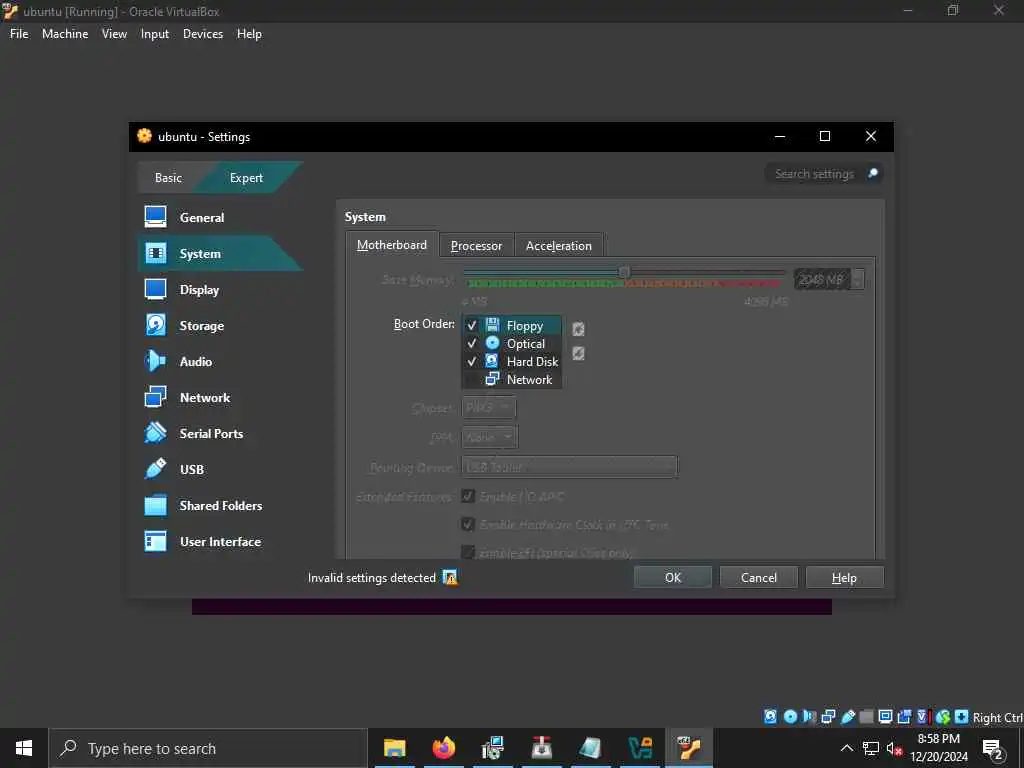Open the Machine menu

click(x=65, y=34)
